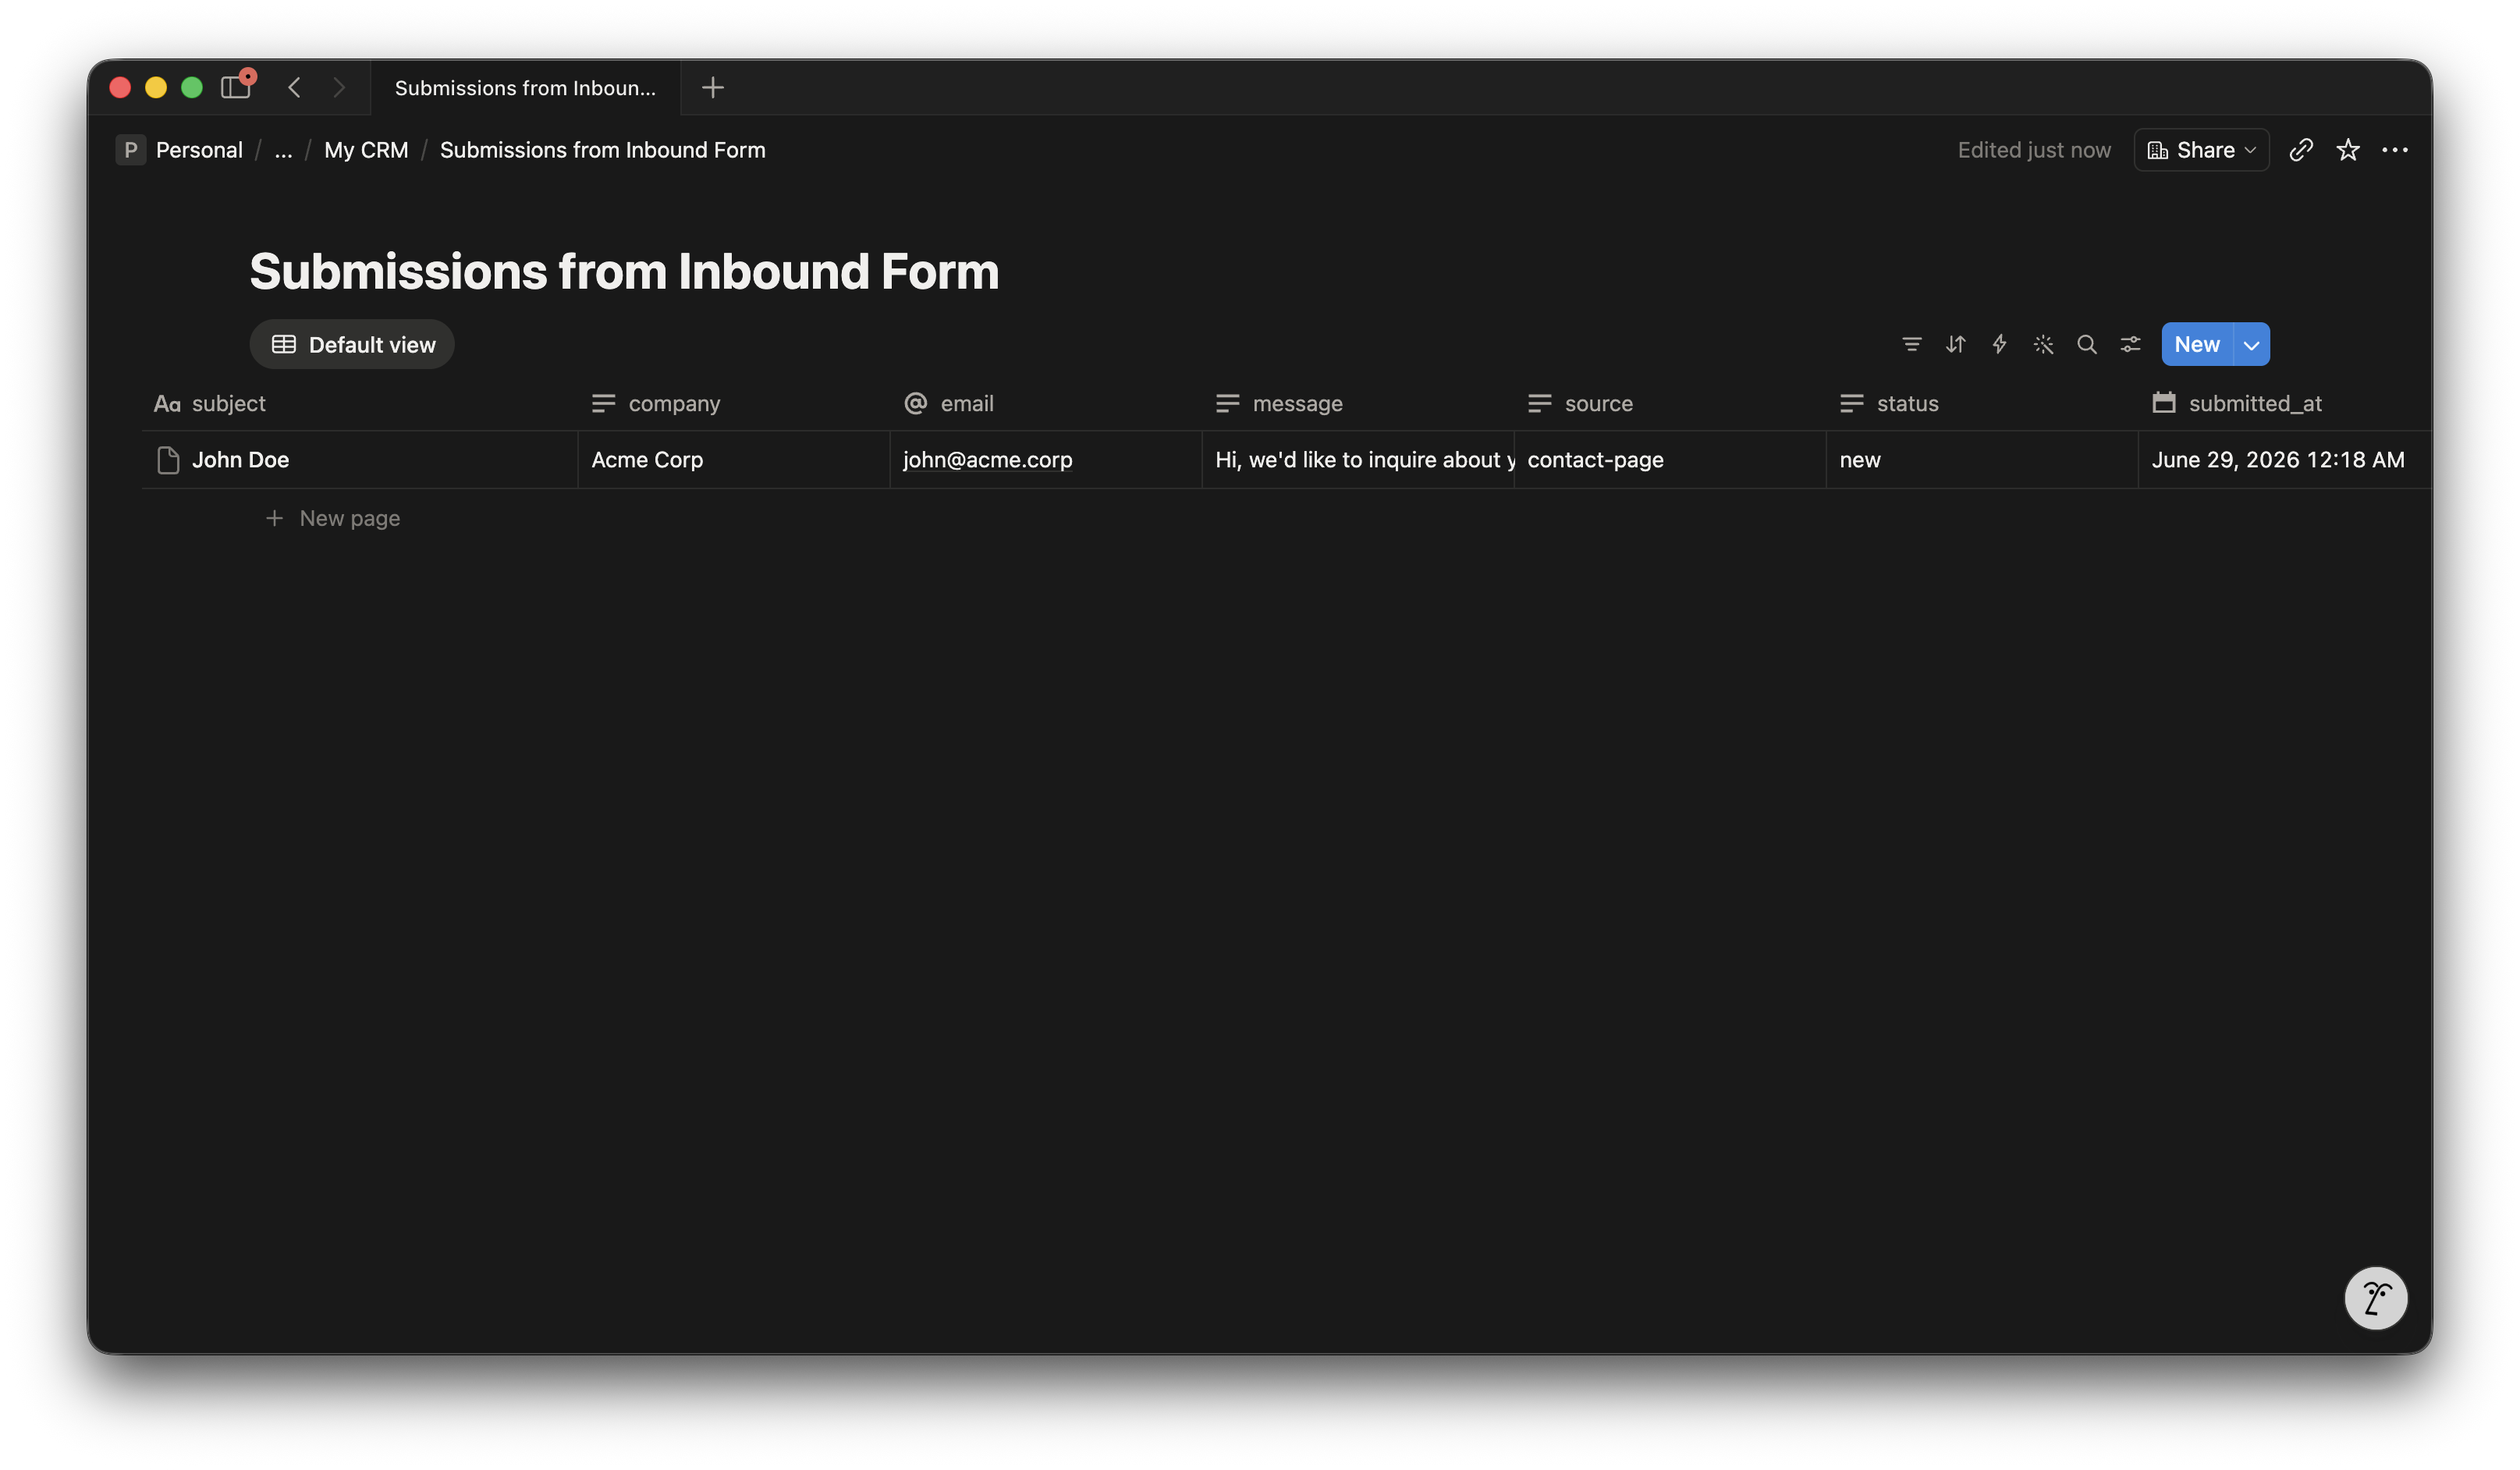Image resolution: width=2520 pixels, height=1470 pixels.
Task: Click the blue New button
Action: click(2196, 344)
